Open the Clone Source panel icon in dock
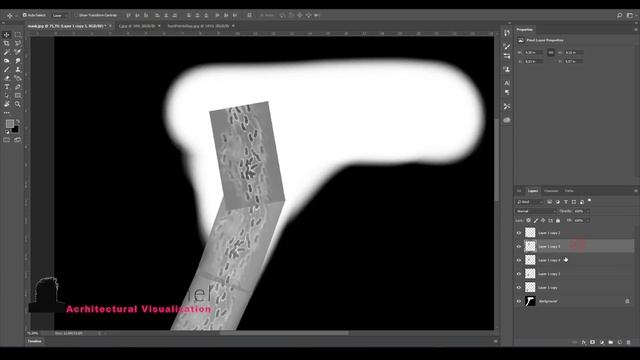Viewport: 640px width, 360px height. coord(507,69)
